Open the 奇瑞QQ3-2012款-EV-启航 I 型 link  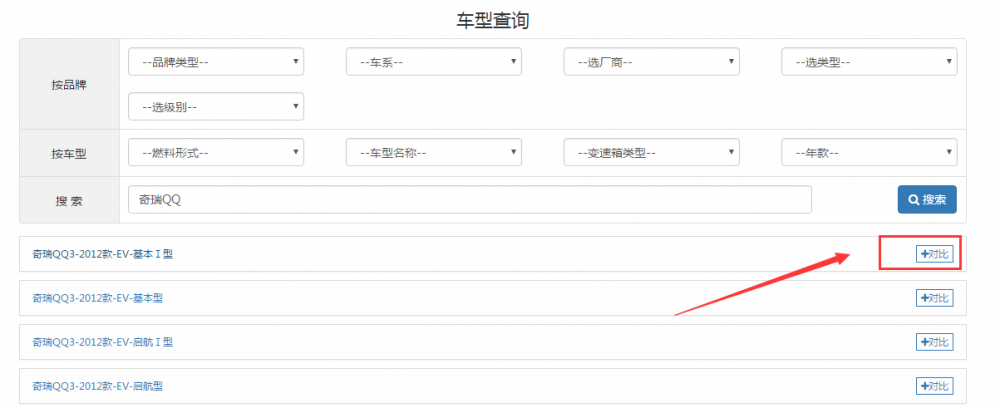click(x=102, y=342)
